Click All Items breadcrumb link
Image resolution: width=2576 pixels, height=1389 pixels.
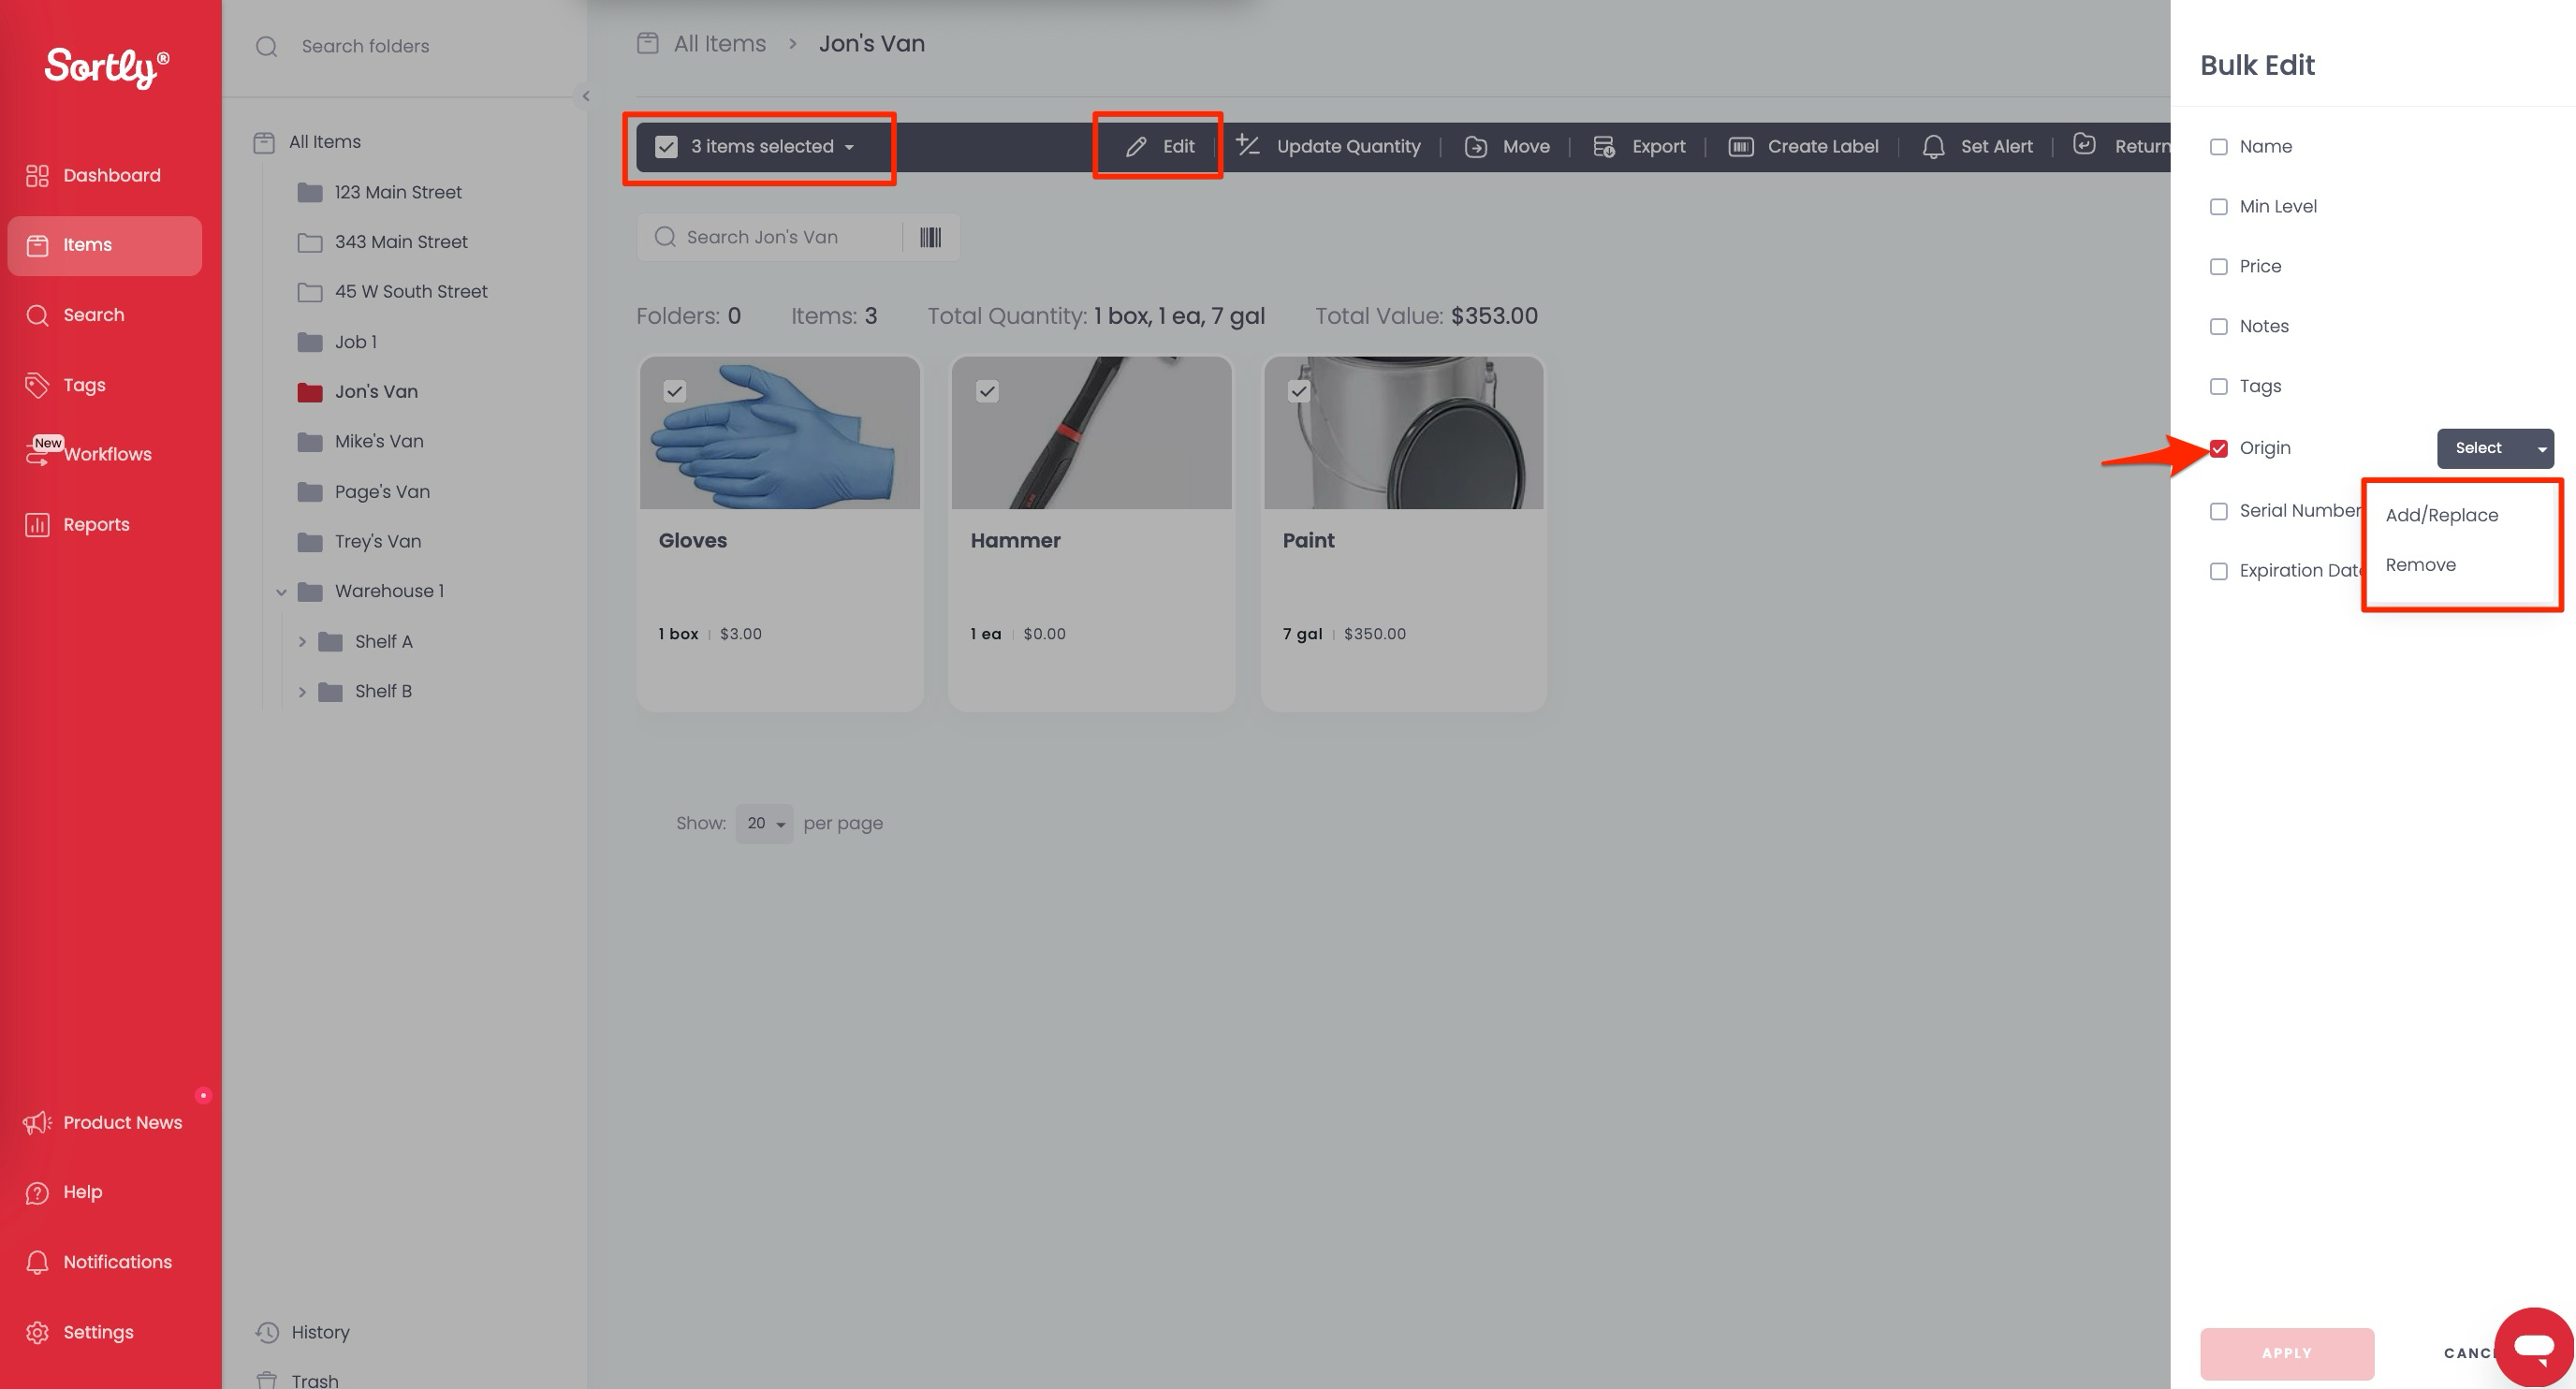(719, 44)
